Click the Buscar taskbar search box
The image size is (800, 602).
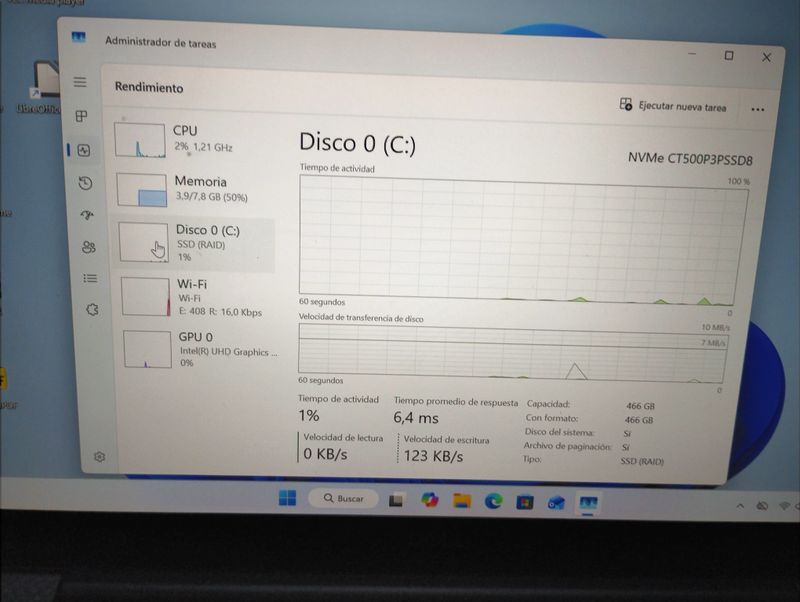[x=343, y=498]
